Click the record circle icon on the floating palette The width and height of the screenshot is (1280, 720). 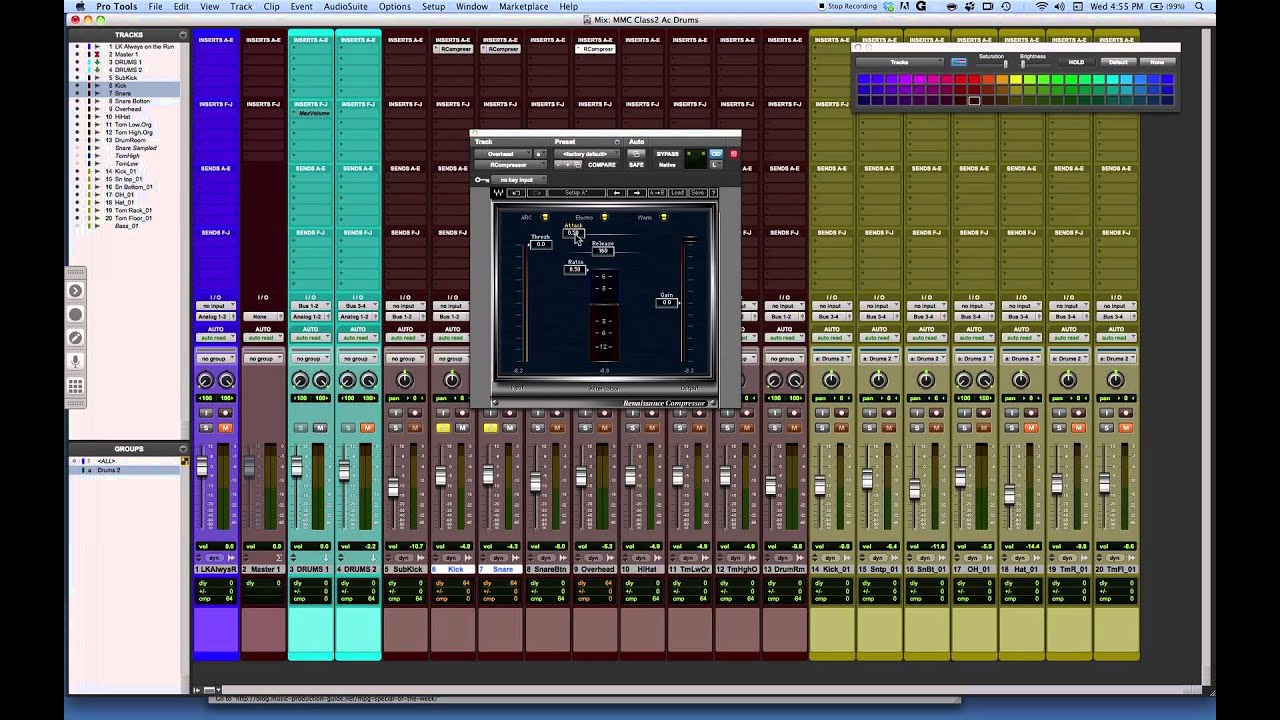click(x=75, y=314)
